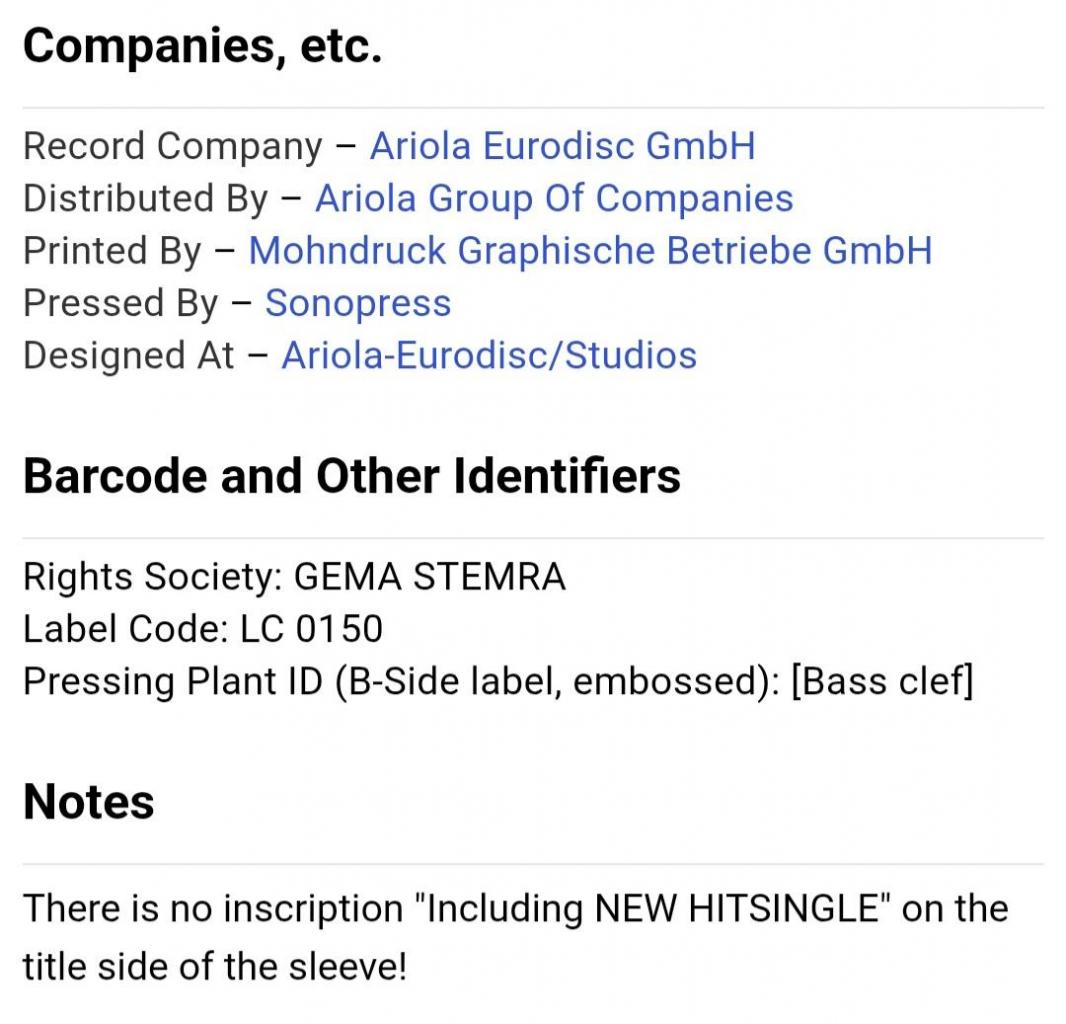Open the Ariola-Eurodisc/Studios link
This screenshot has width=1066, height=1024.
pos(488,355)
